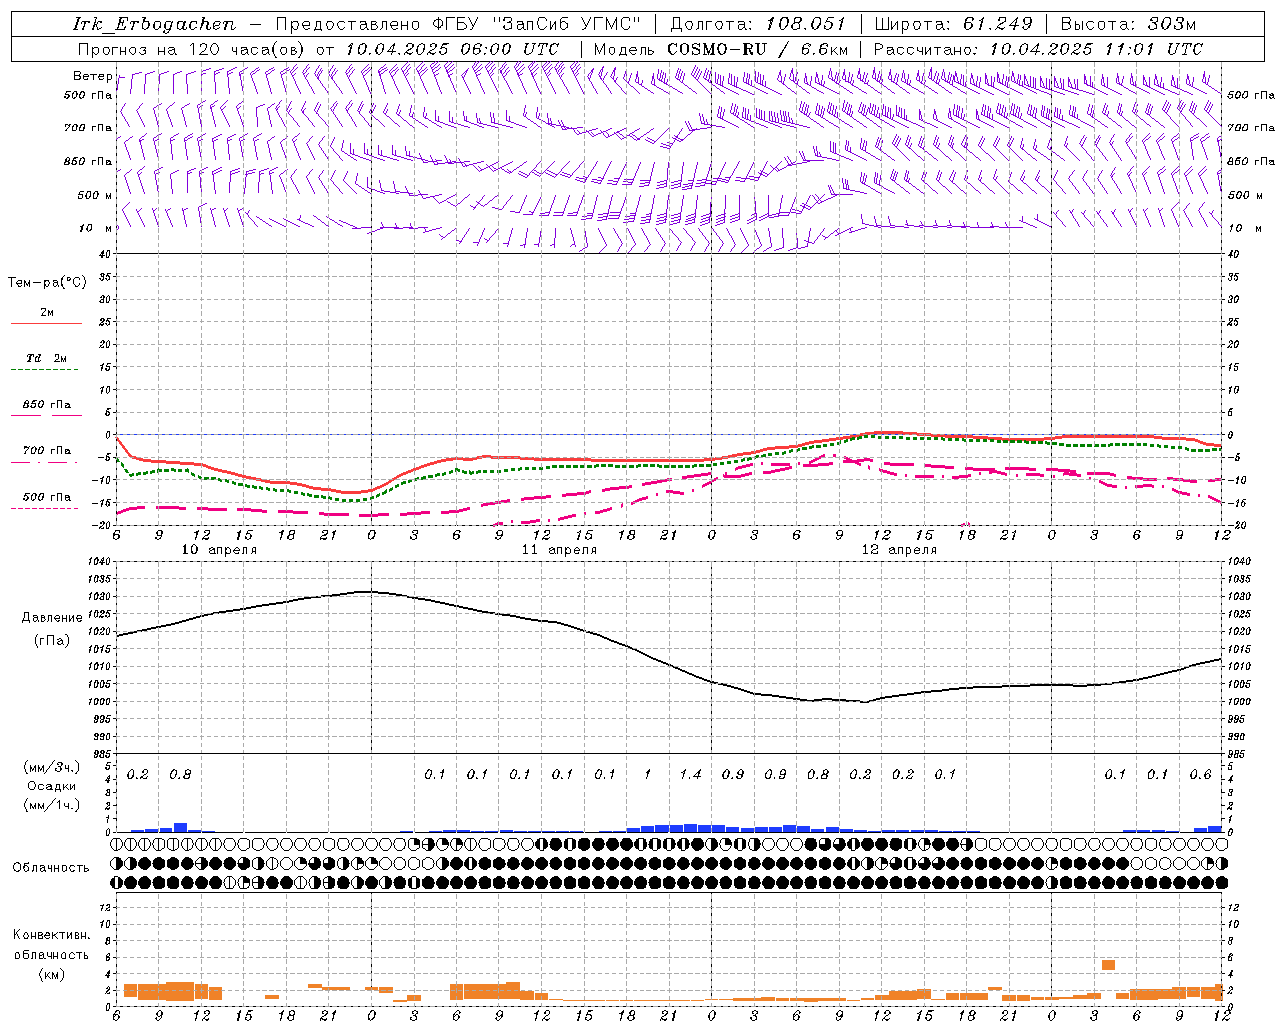Click the precipitation value "1.4"
This screenshot has width=1280, height=1024.
pyautogui.click(x=691, y=774)
